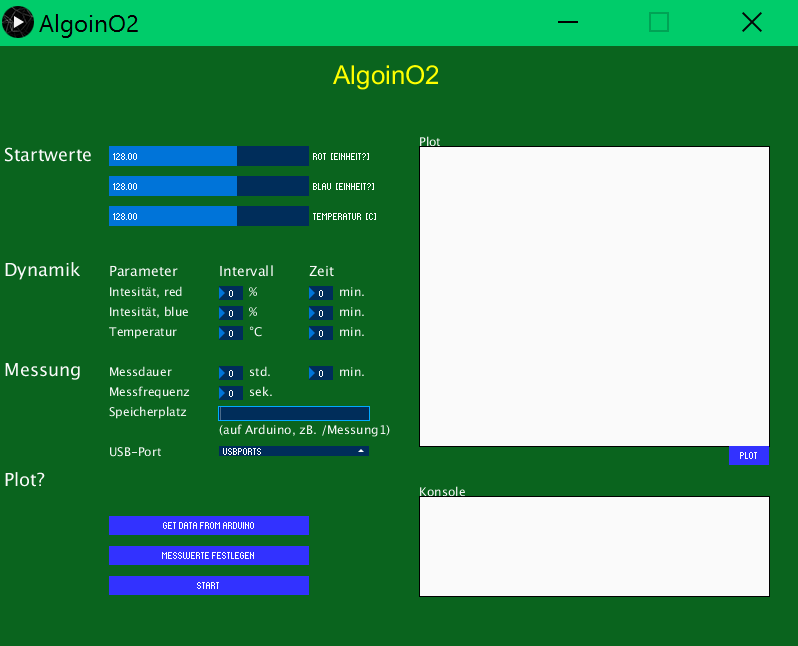Adjust the ROT [EINHEIT?] slider

point(209,156)
